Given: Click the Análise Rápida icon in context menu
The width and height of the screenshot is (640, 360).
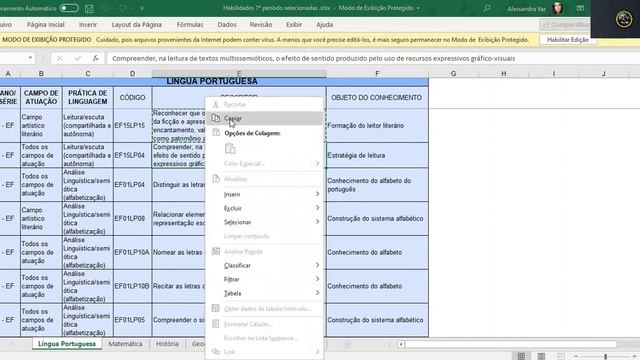Looking at the screenshot, I should pyautogui.click(x=216, y=251).
